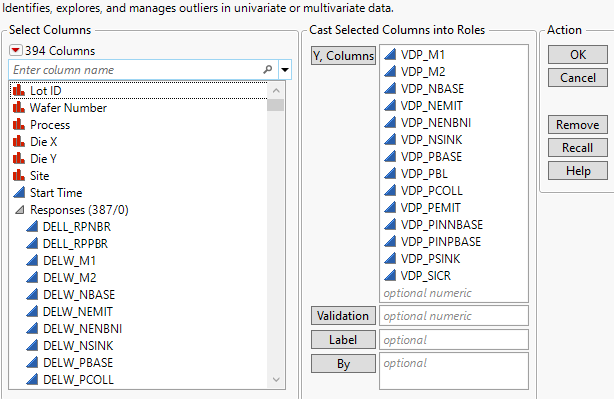Open the red triangle menu beside 394 Columns

point(16,51)
